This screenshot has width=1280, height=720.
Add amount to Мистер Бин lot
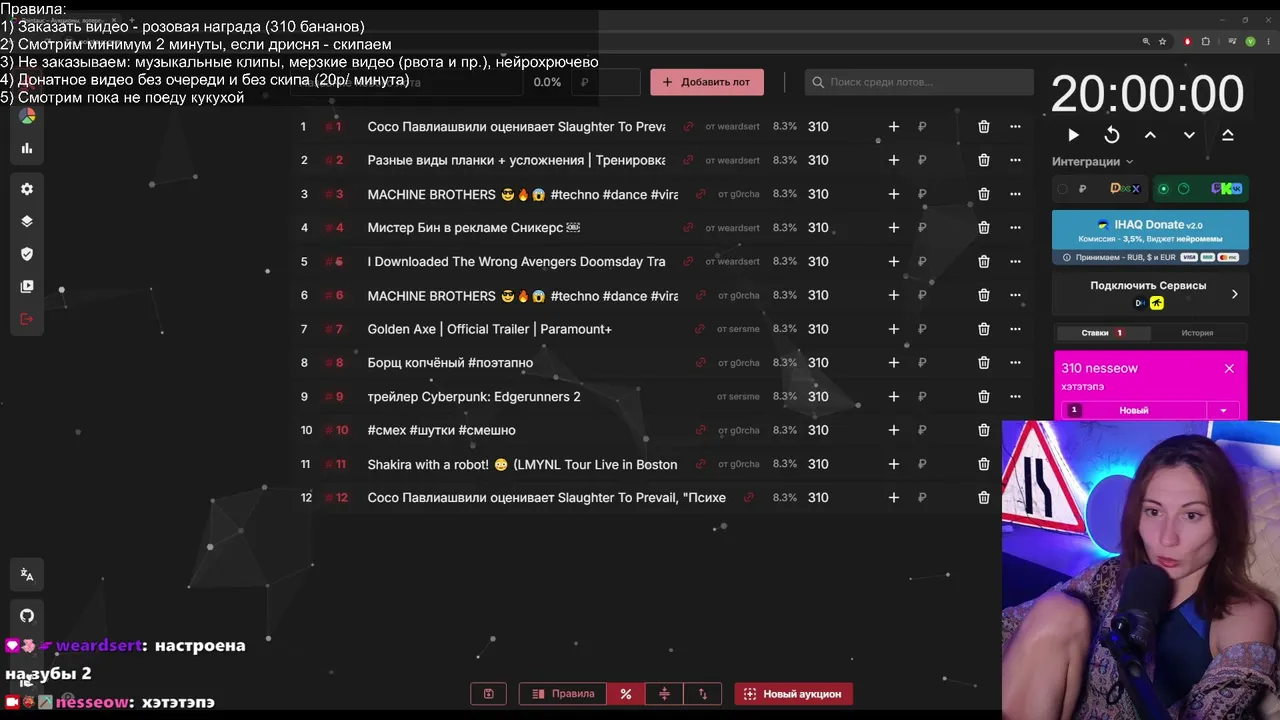click(894, 228)
